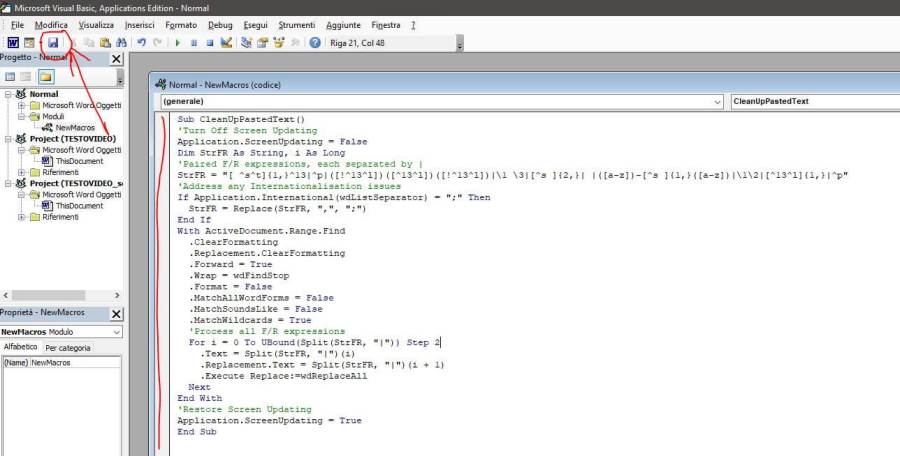Screen dimensions: 900x456
Task: Click View Code icon in Project panel
Action: coord(11,76)
